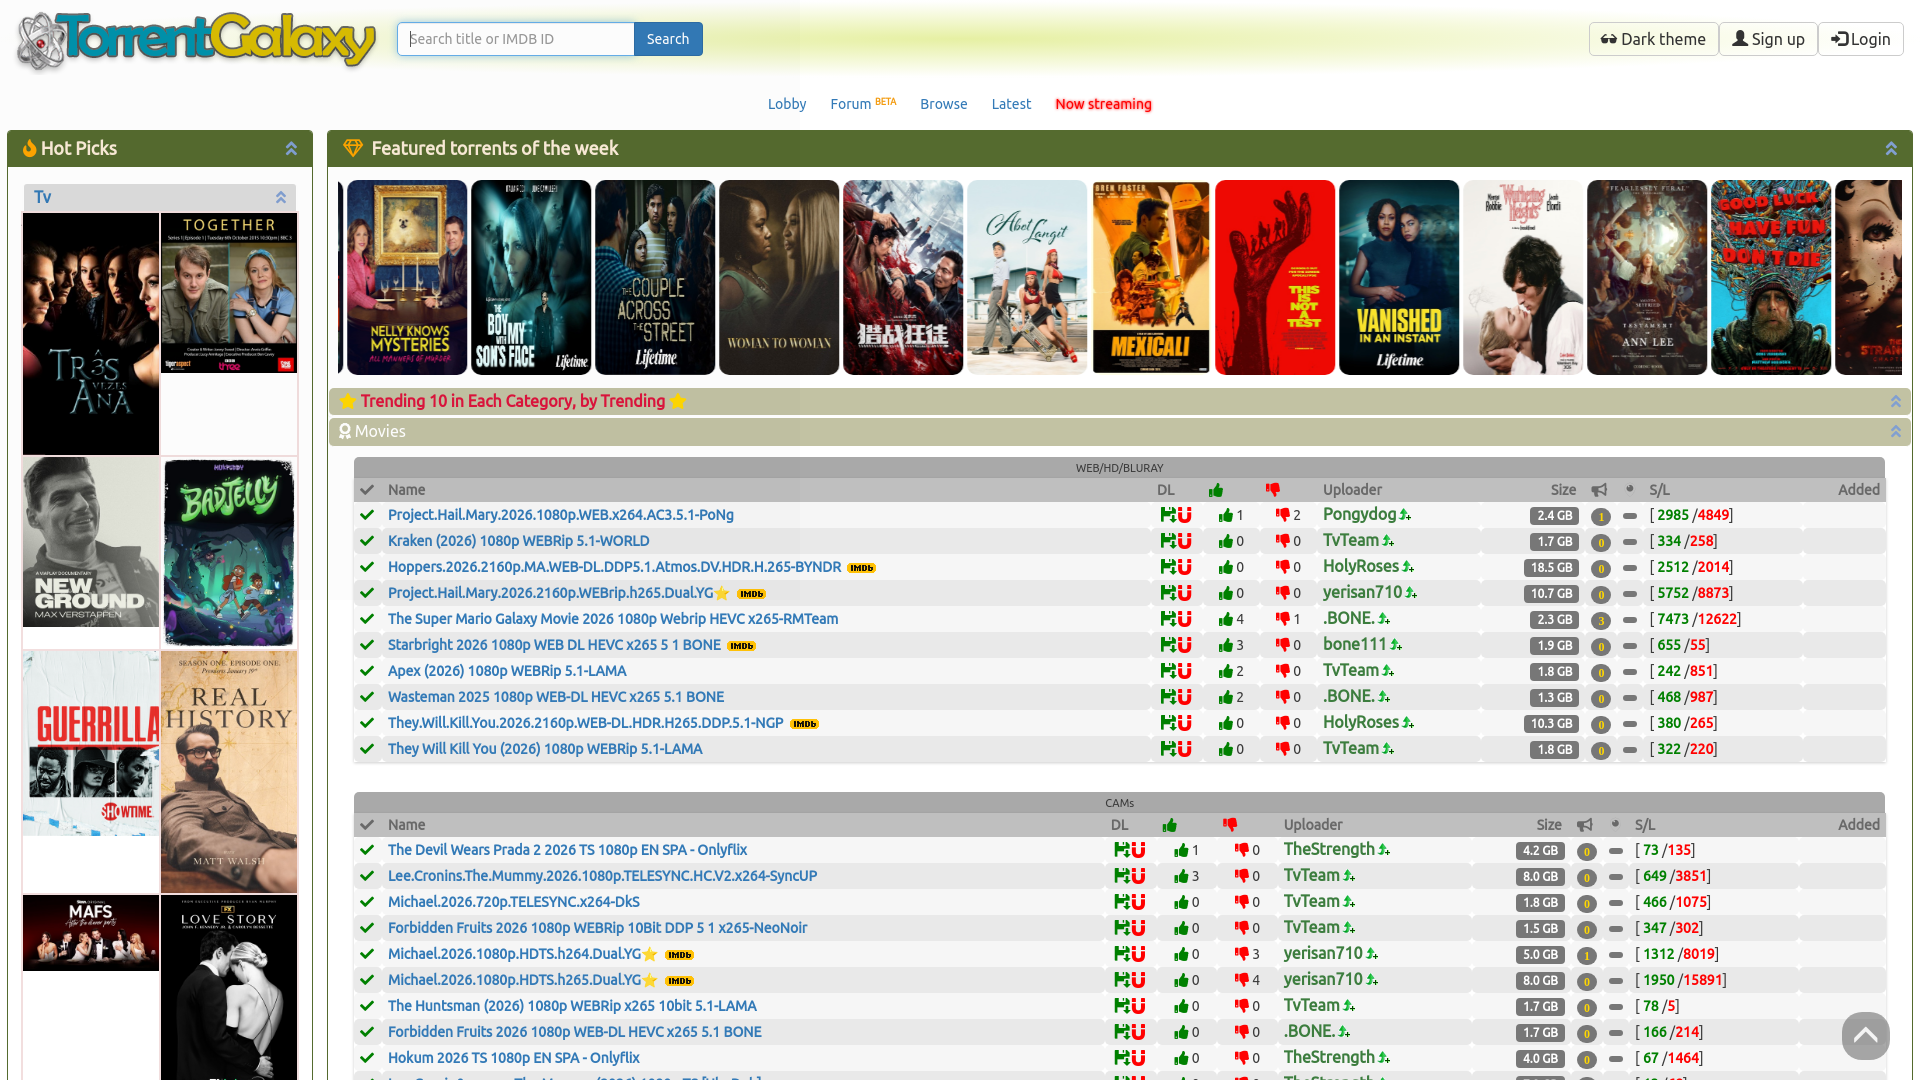Go to the Forum
The height and width of the screenshot is (1080, 1920).
tap(850, 104)
